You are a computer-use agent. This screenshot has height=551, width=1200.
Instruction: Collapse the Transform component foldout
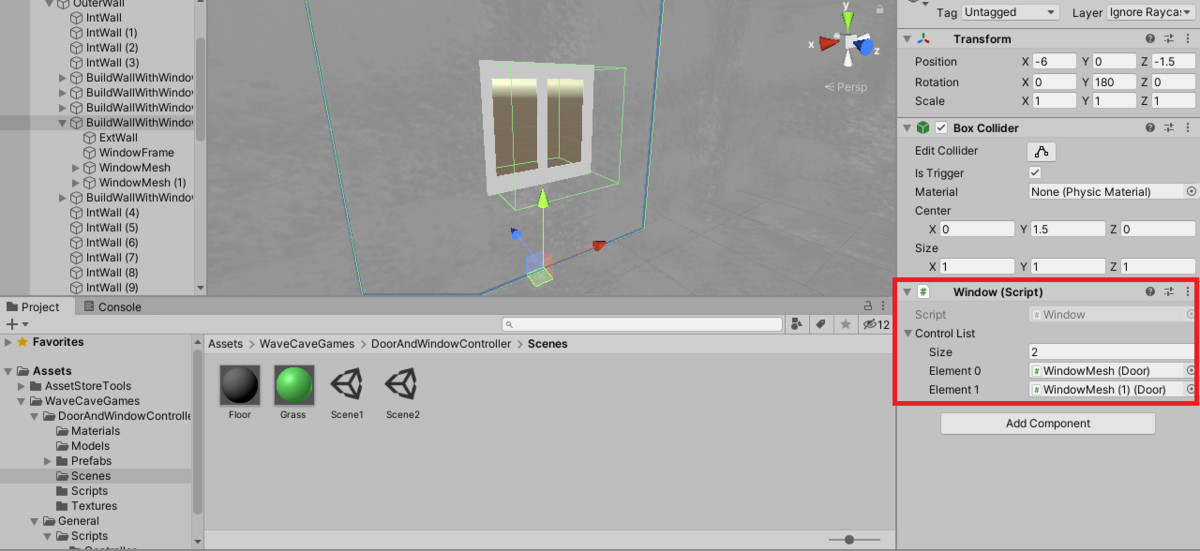907,39
